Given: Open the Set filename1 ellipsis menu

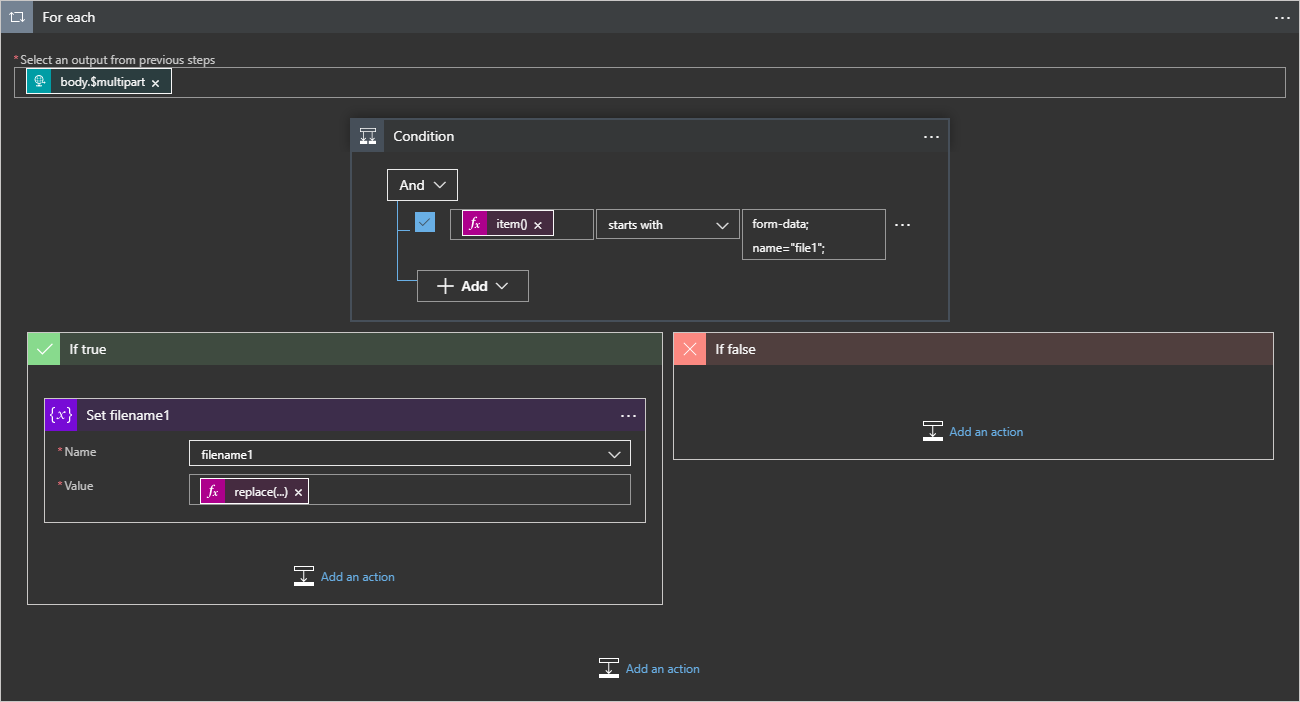Looking at the screenshot, I should pyautogui.click(x=628, y=415).
